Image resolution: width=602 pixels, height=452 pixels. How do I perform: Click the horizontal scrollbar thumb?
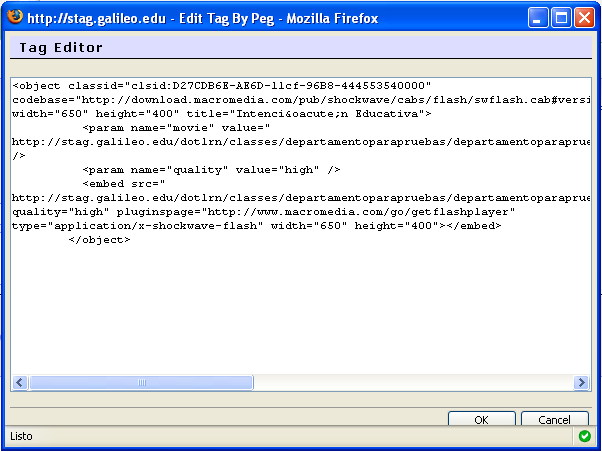point(141,382)
